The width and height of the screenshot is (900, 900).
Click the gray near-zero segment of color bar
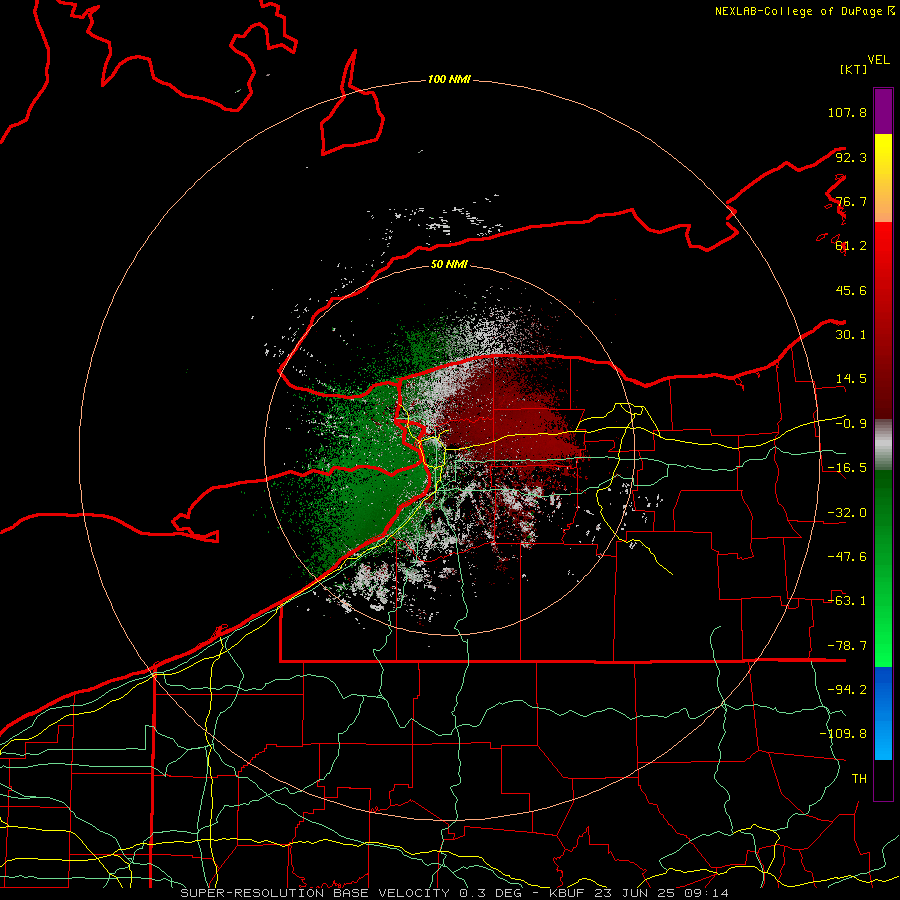883,444
